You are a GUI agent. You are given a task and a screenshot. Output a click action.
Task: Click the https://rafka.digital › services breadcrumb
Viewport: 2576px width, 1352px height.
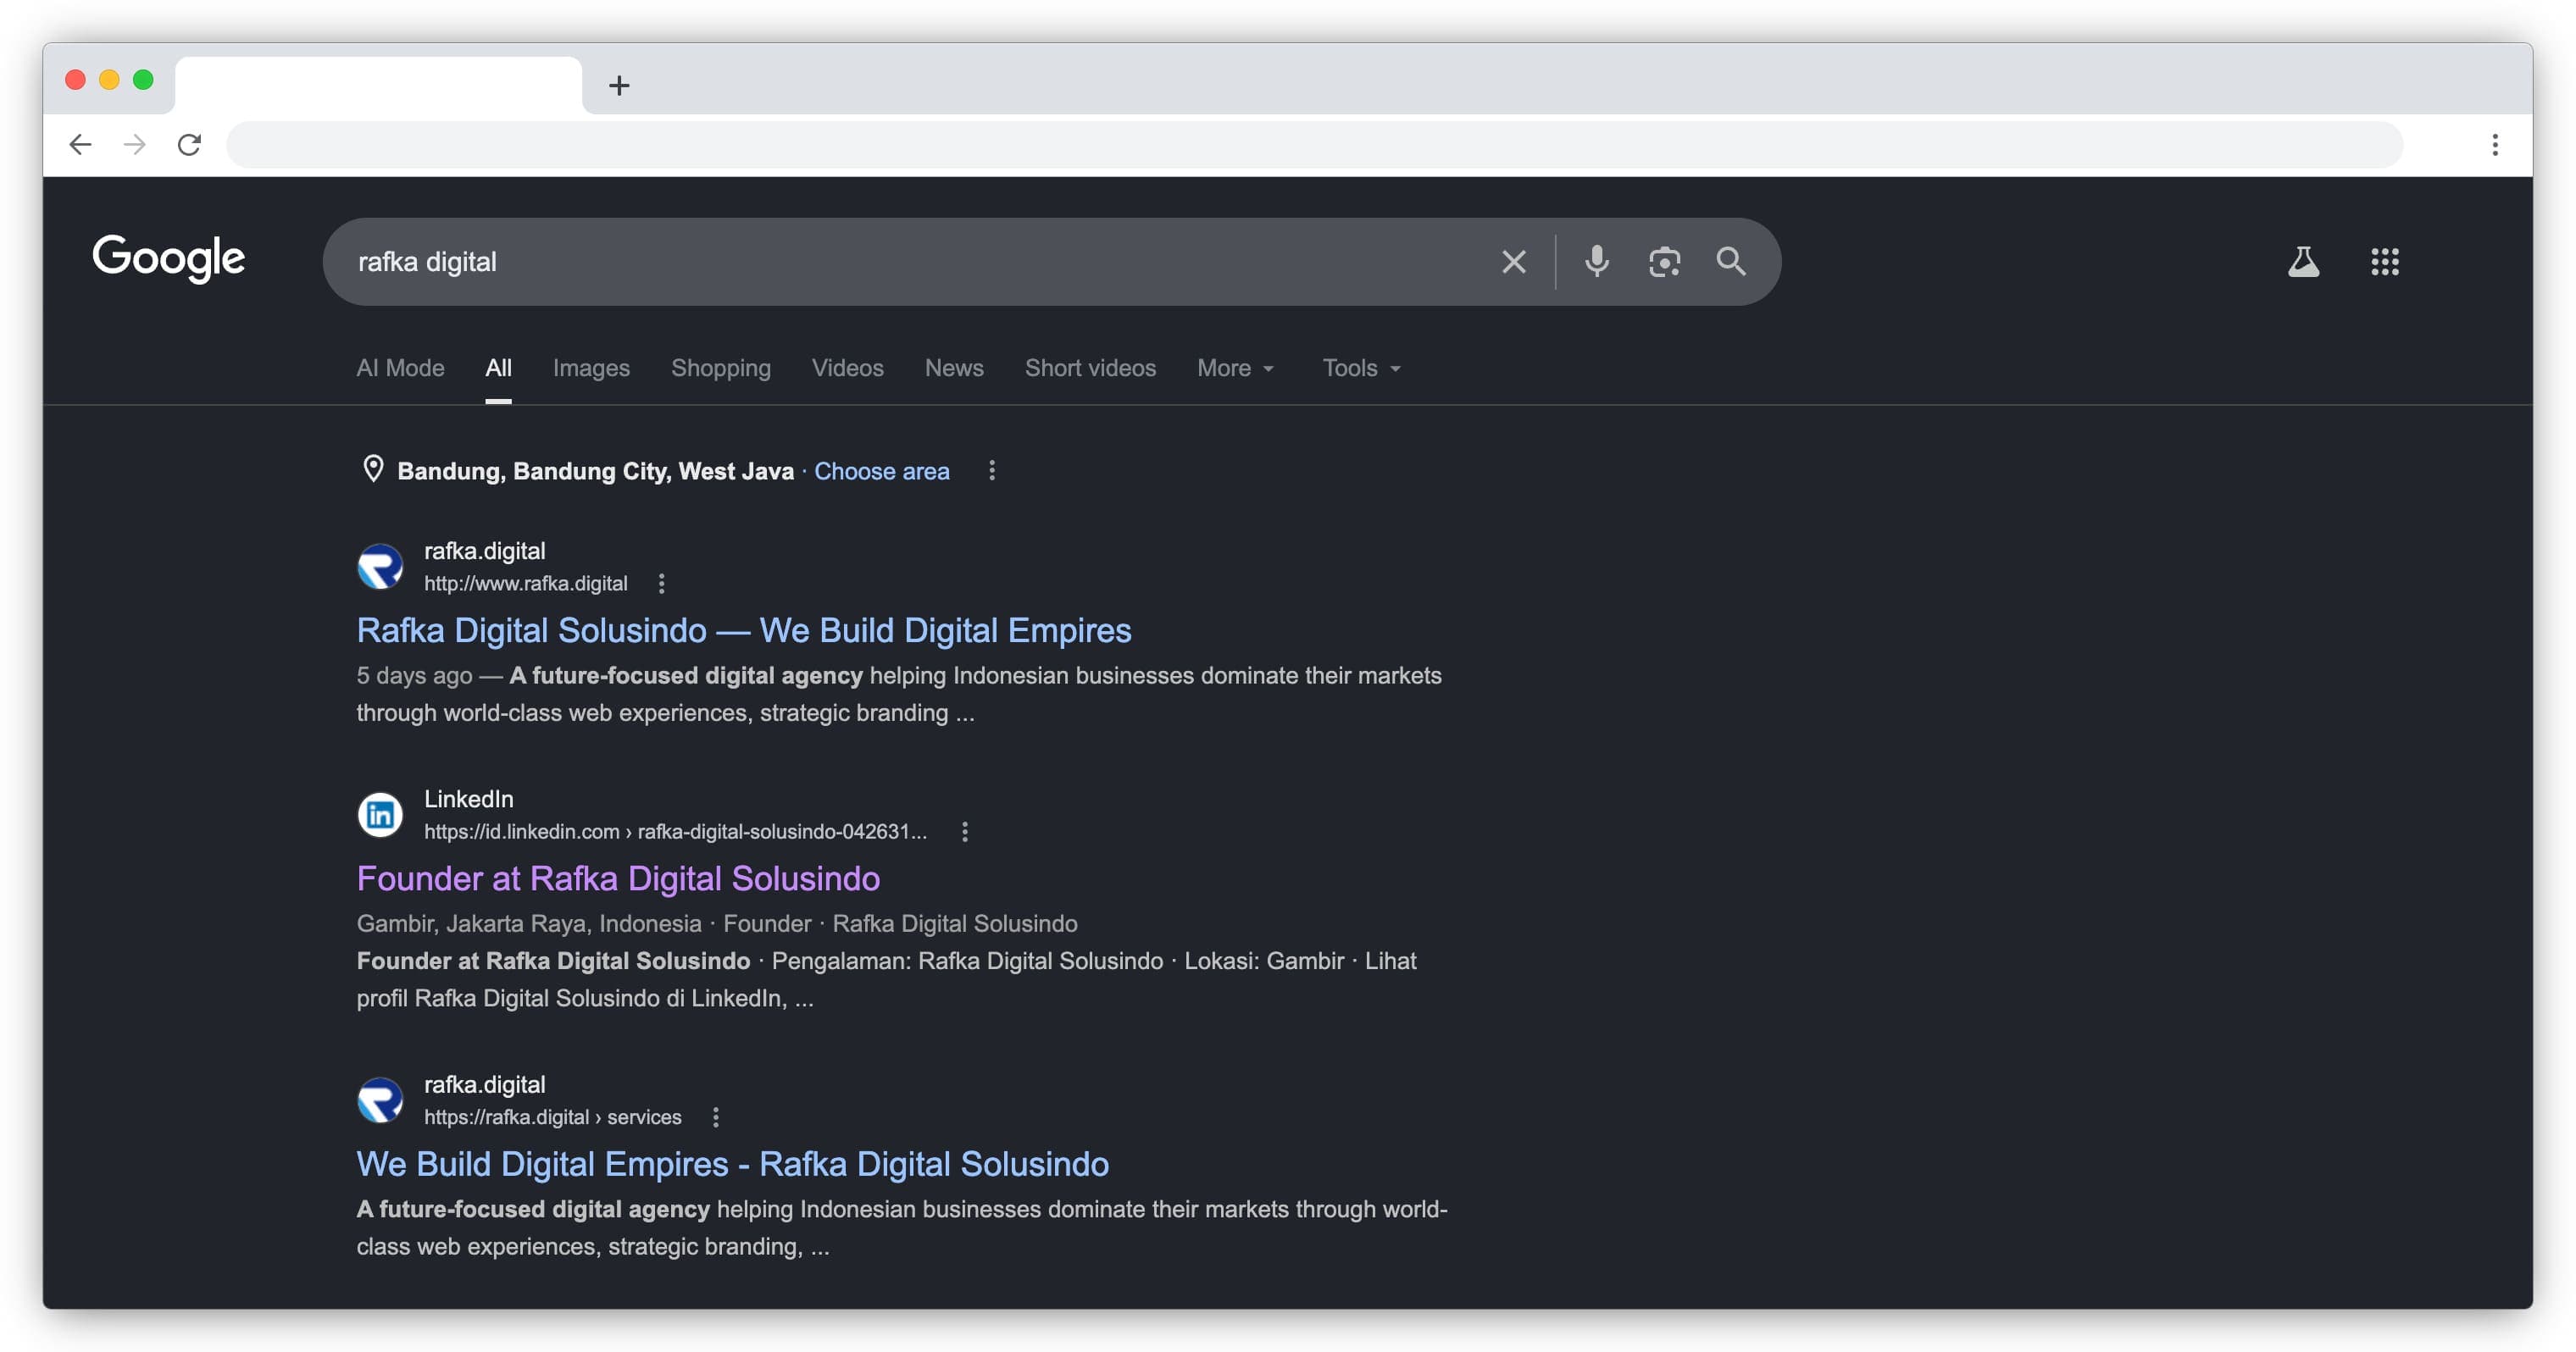coord(552,1117)
